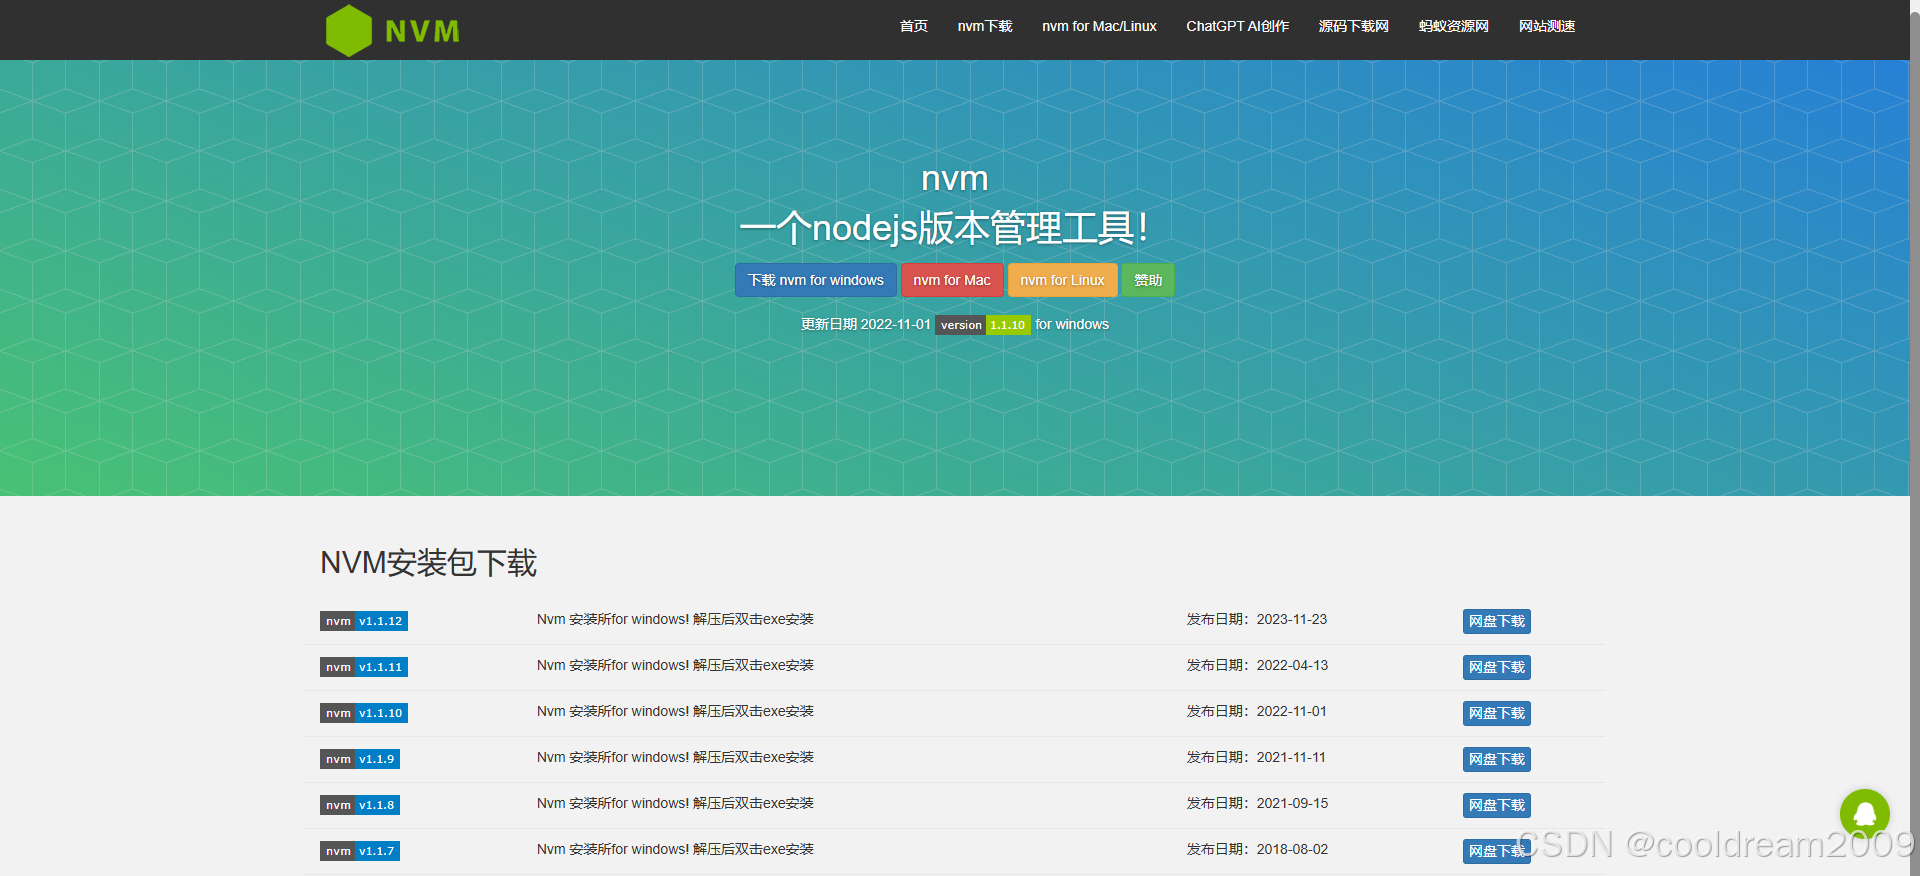Click 更新日期 2022-11-01 text in banner

point(865,324)
